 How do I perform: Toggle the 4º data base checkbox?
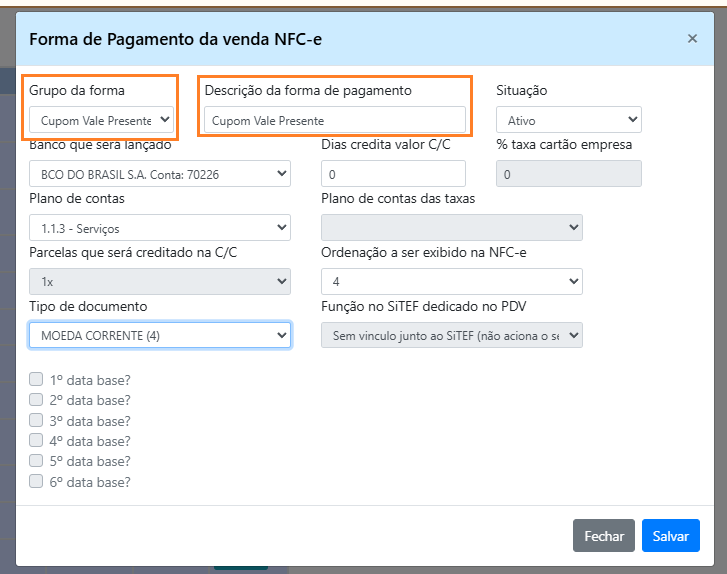(x=36, y=440)
